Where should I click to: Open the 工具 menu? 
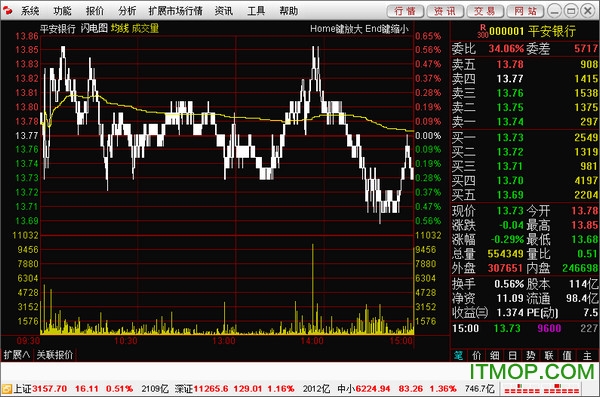coord(256,11)
